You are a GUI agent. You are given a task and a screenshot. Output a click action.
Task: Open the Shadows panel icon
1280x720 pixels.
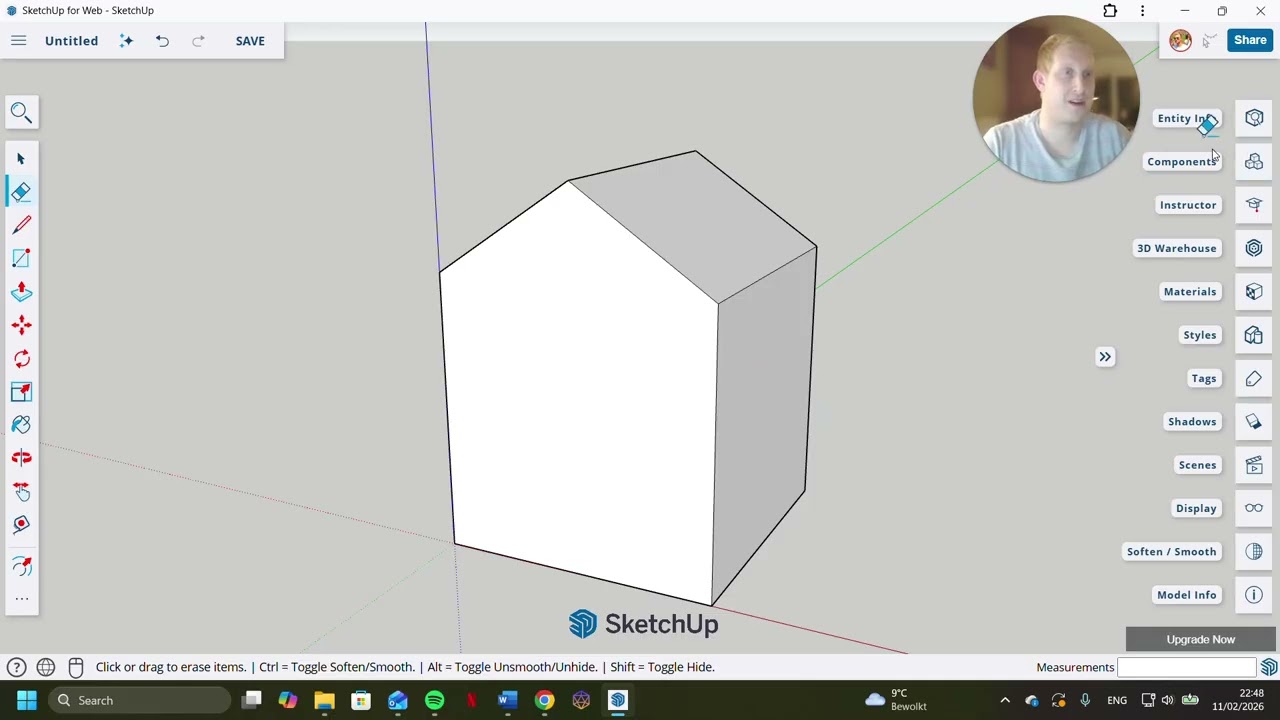pos(1254,421)
